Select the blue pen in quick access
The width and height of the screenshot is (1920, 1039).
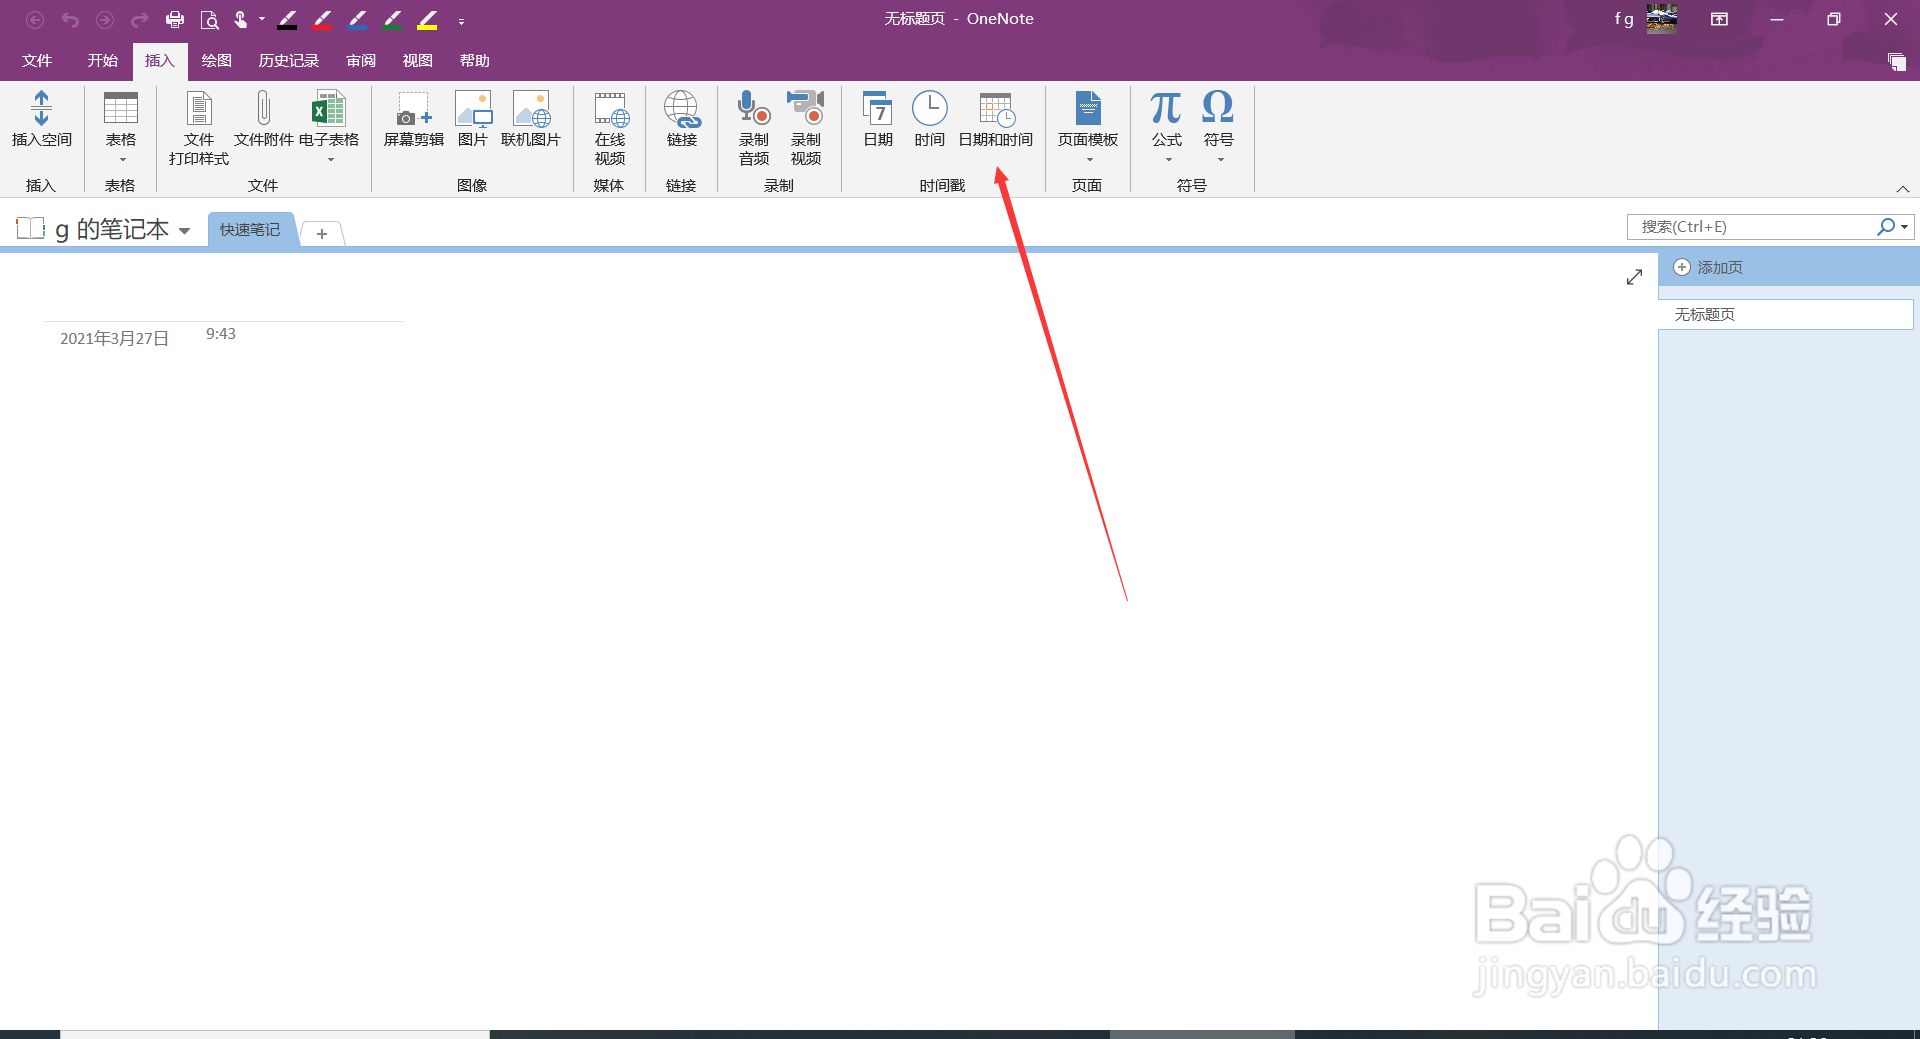pyautogui.click(x=357, y=19)
